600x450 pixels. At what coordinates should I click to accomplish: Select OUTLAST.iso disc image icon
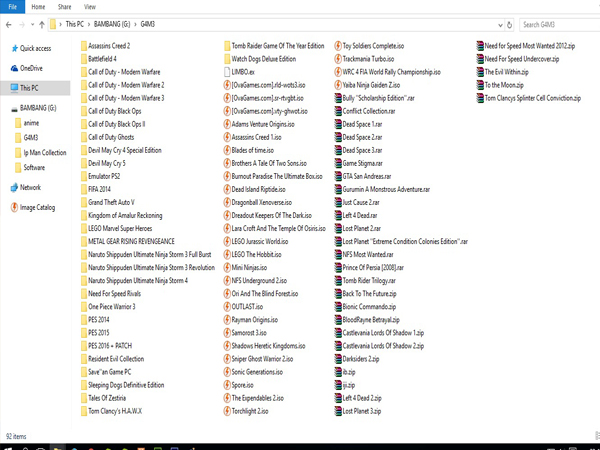227,307
